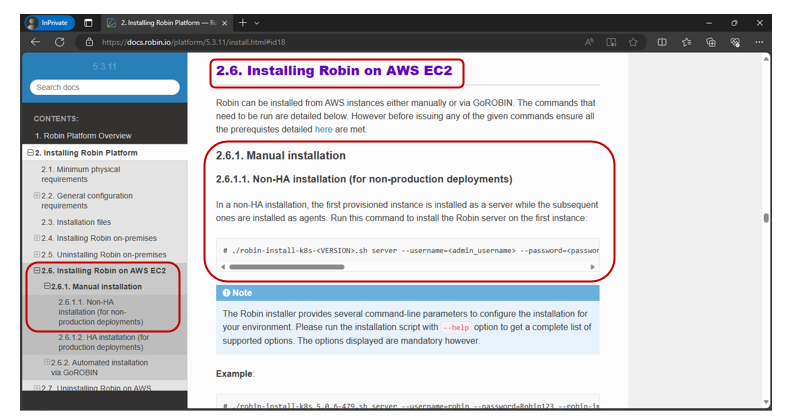Open the Collections icon
787x420 pixels.
(x=711, y=42)
